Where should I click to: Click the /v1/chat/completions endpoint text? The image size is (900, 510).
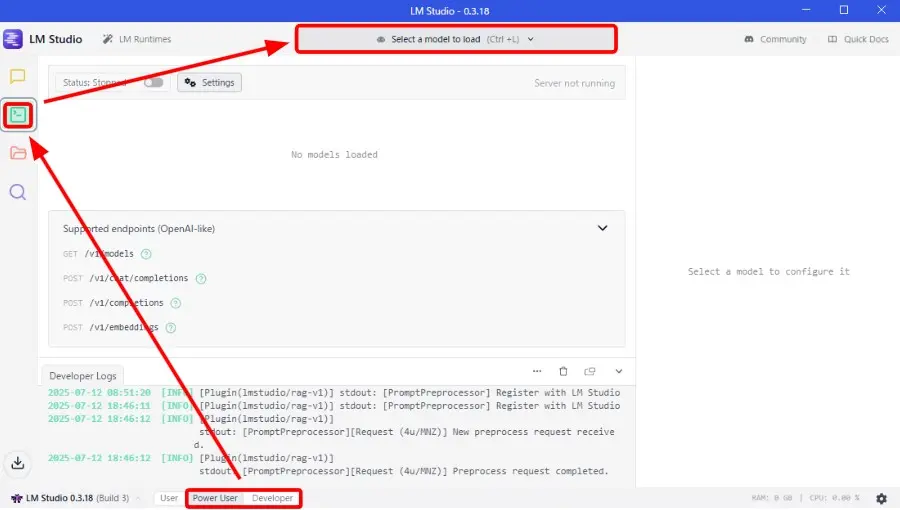click(x=138, y=278)
